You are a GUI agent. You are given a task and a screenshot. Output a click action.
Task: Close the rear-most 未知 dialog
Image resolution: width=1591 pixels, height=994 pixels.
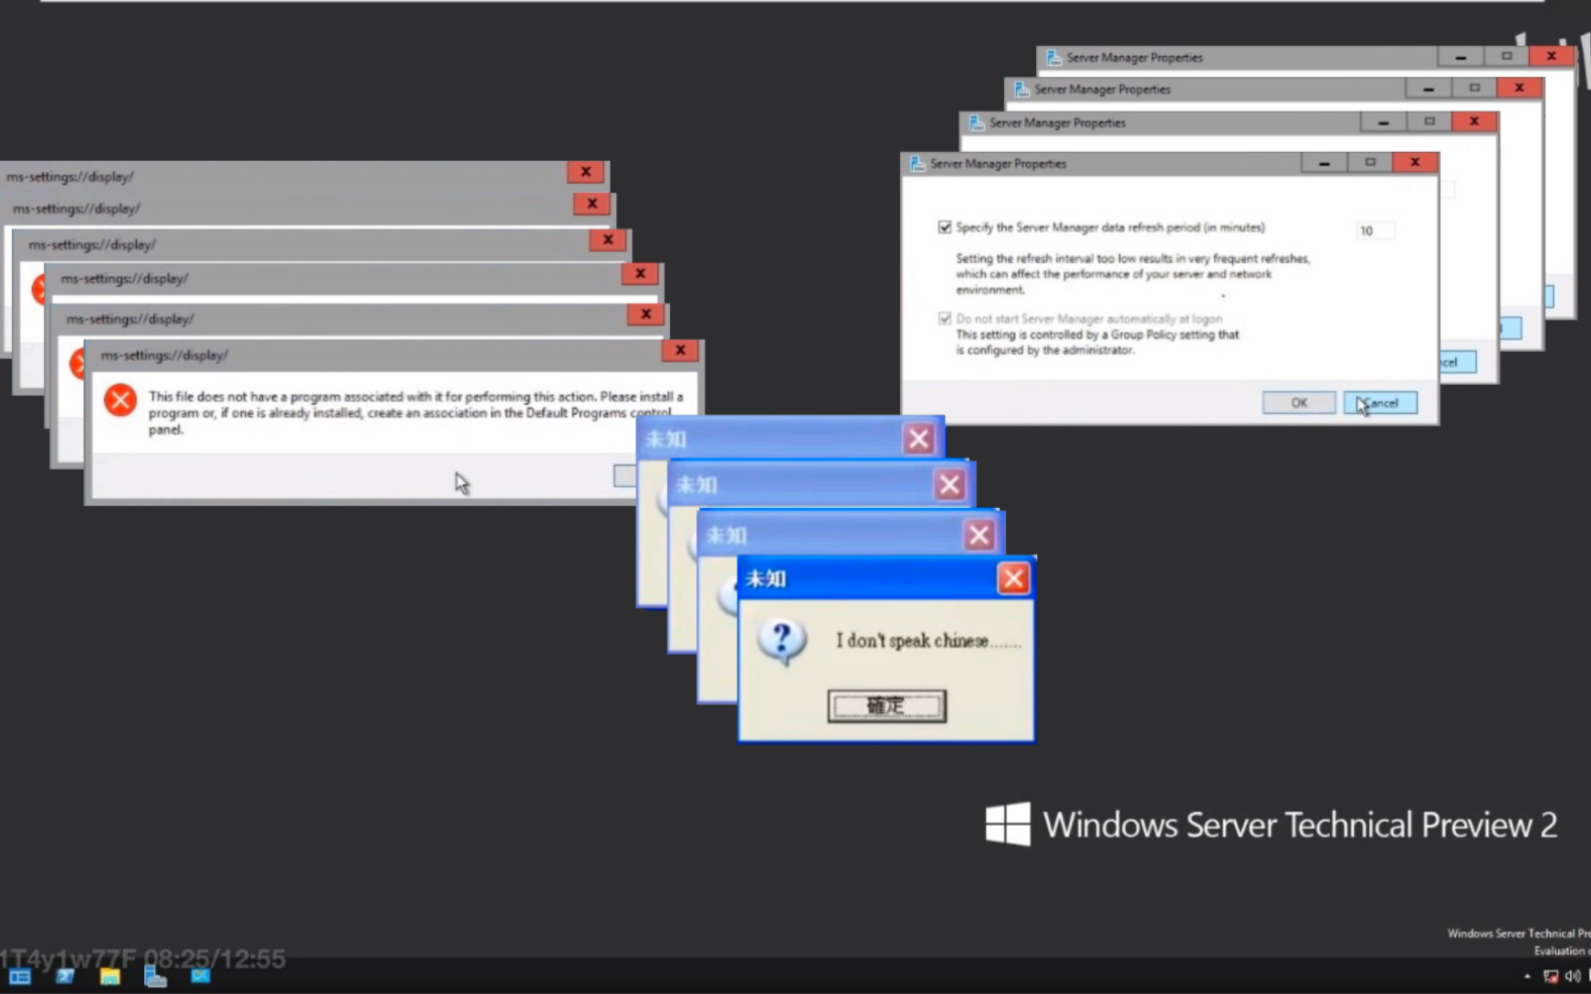(919, 438)
